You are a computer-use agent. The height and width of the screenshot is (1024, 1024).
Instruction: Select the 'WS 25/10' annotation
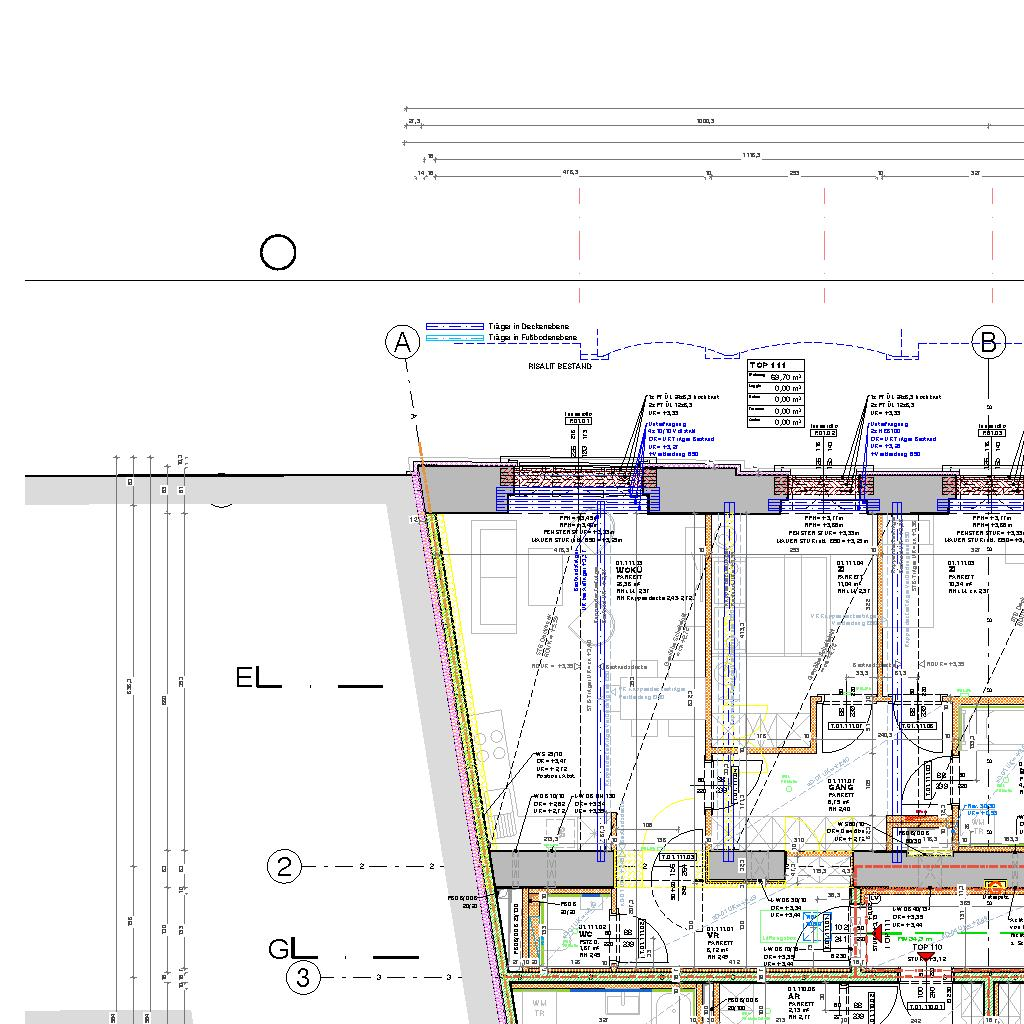tap(549, 754)
